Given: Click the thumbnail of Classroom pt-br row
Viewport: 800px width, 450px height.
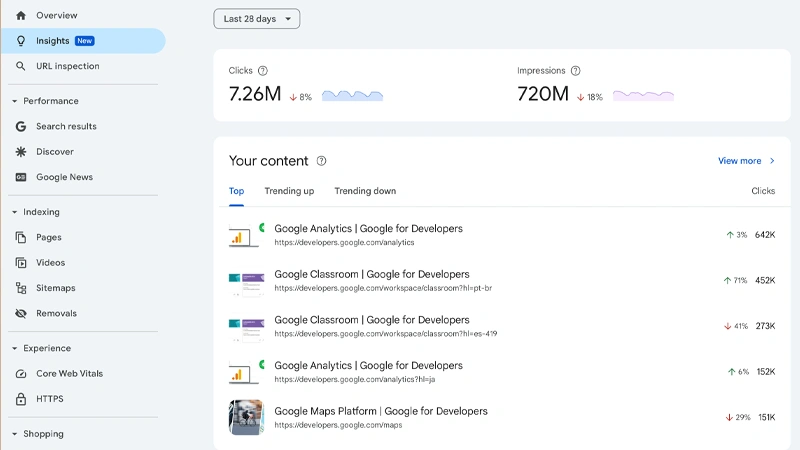Looking at the screenshot, I should (x=246, y=285).
